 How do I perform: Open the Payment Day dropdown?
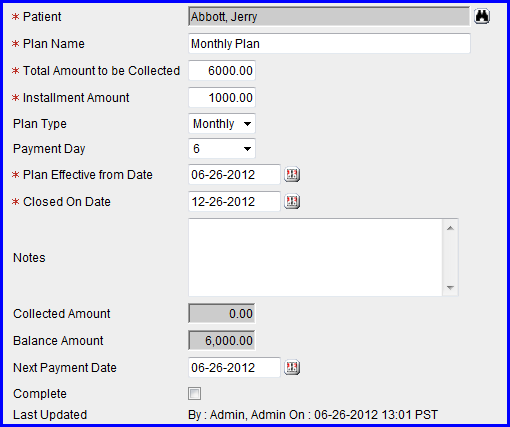point(222,149)
